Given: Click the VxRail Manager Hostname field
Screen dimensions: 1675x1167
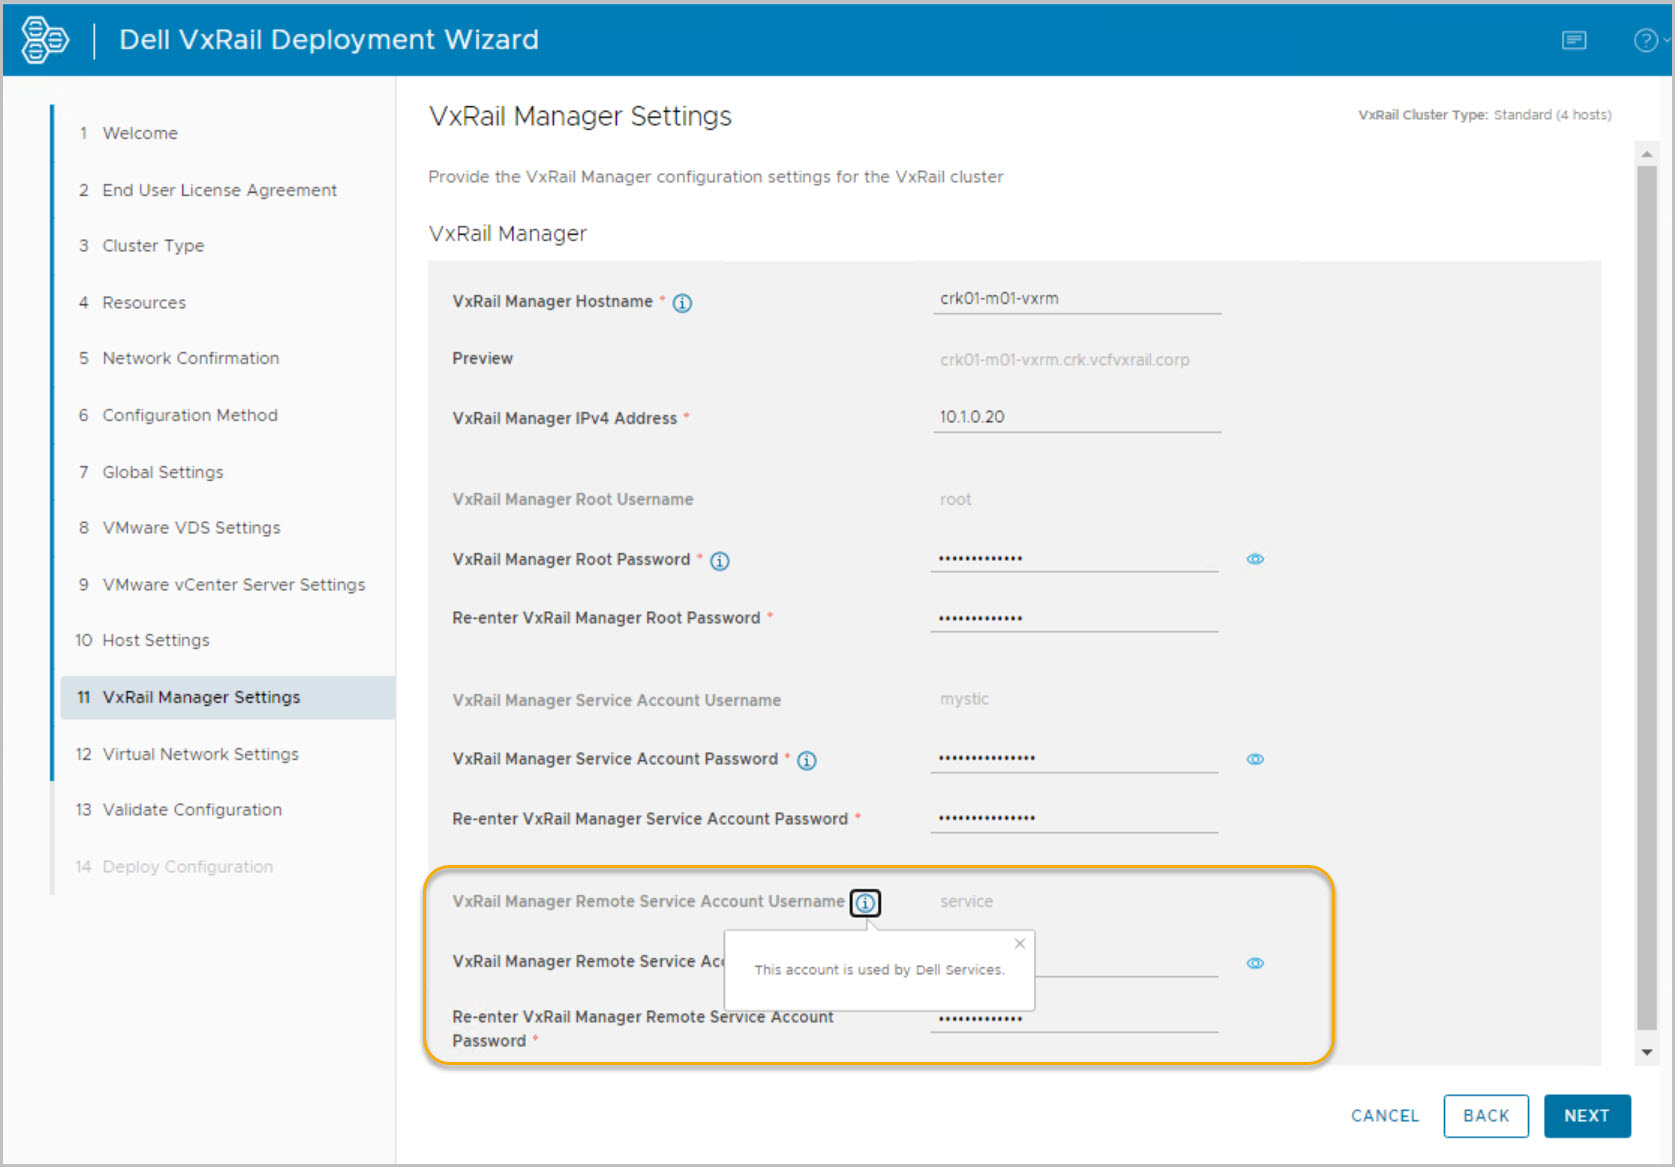Looking at the screenshot, I should pyautogui.click(x=1076, y=299).
